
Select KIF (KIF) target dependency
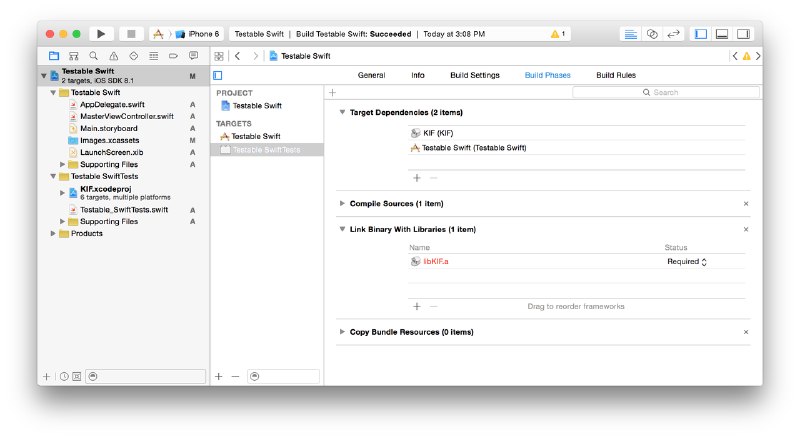tap(577, 133)
